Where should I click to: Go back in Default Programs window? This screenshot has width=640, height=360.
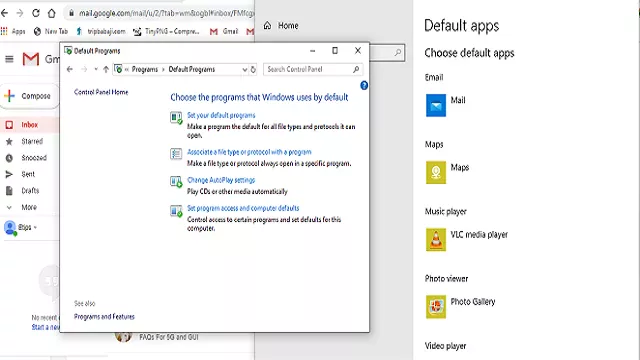coord(70,69)
